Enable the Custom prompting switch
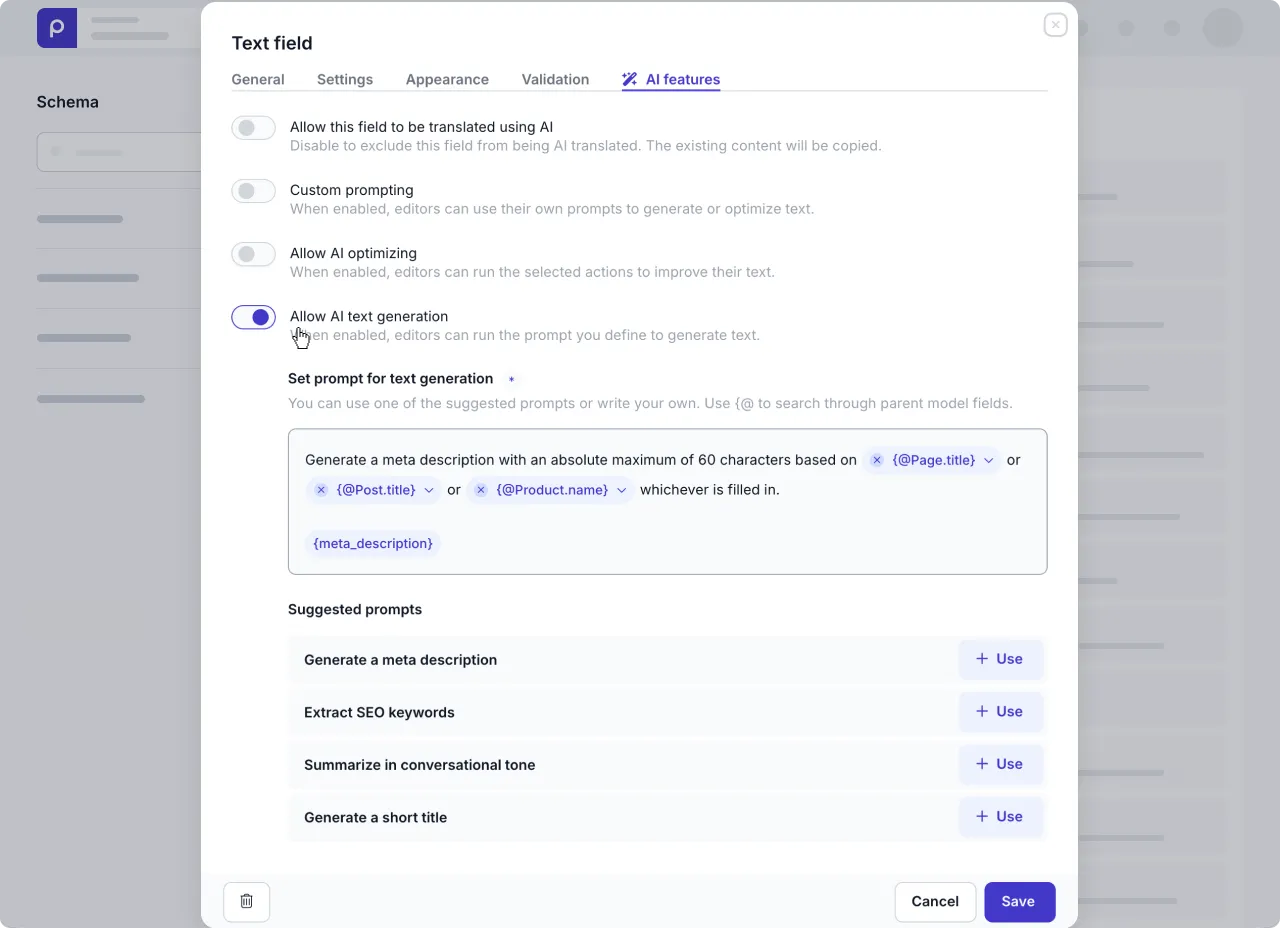This screenshot has height=928, width=1280. click(253, 191)
